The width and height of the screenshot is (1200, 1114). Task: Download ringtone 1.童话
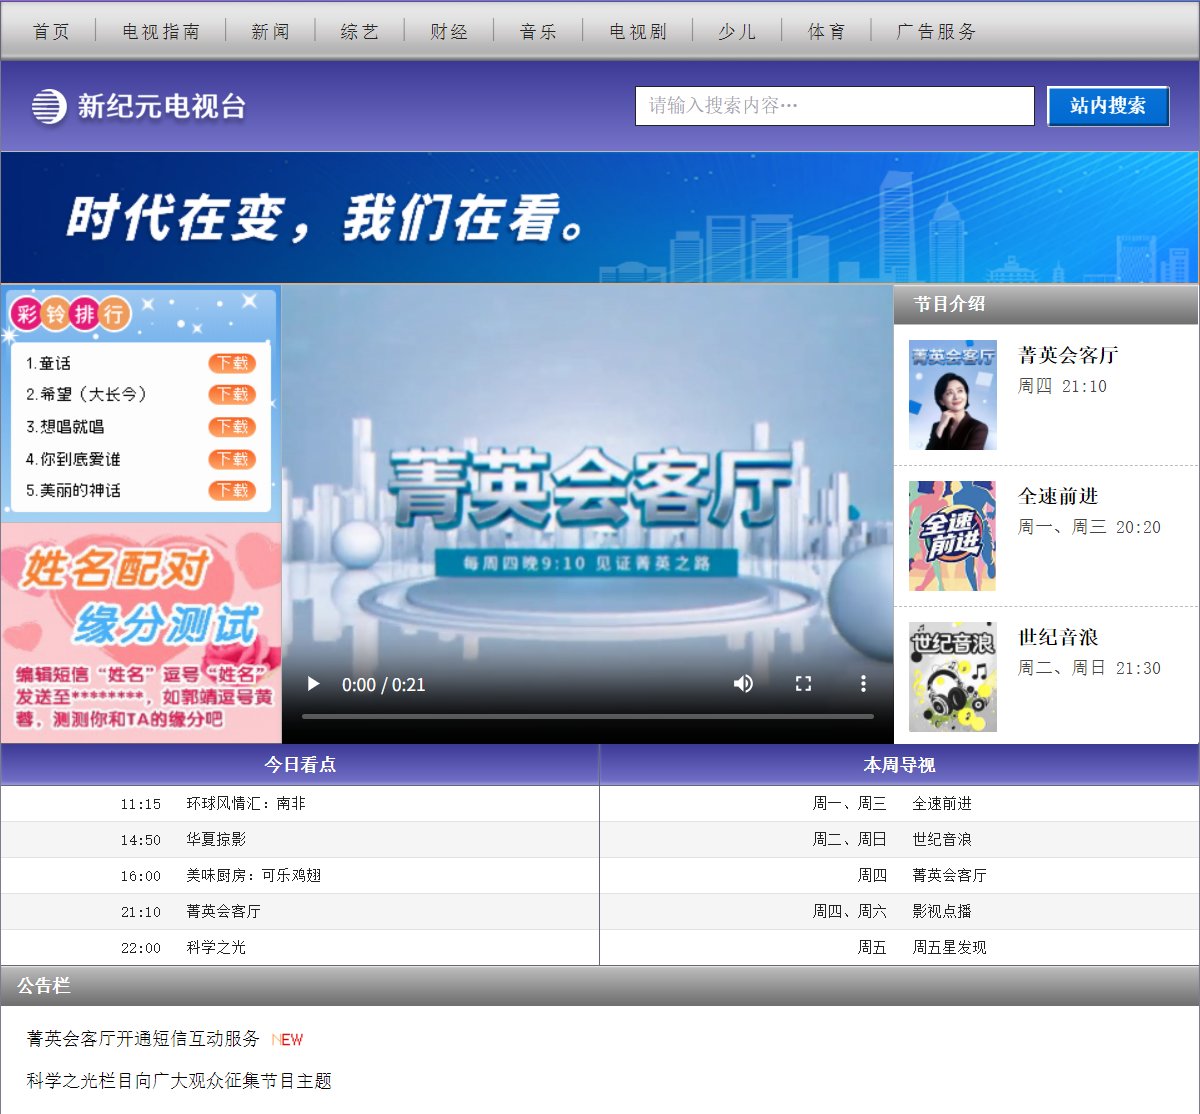pos(232,363)
